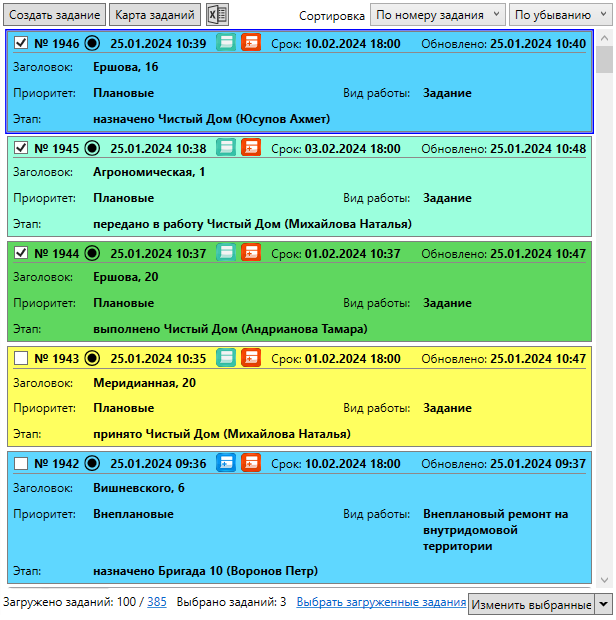Click green list icon on task № 1944
The height and width of the screenshot is (620, 616).
coord(226,253)
